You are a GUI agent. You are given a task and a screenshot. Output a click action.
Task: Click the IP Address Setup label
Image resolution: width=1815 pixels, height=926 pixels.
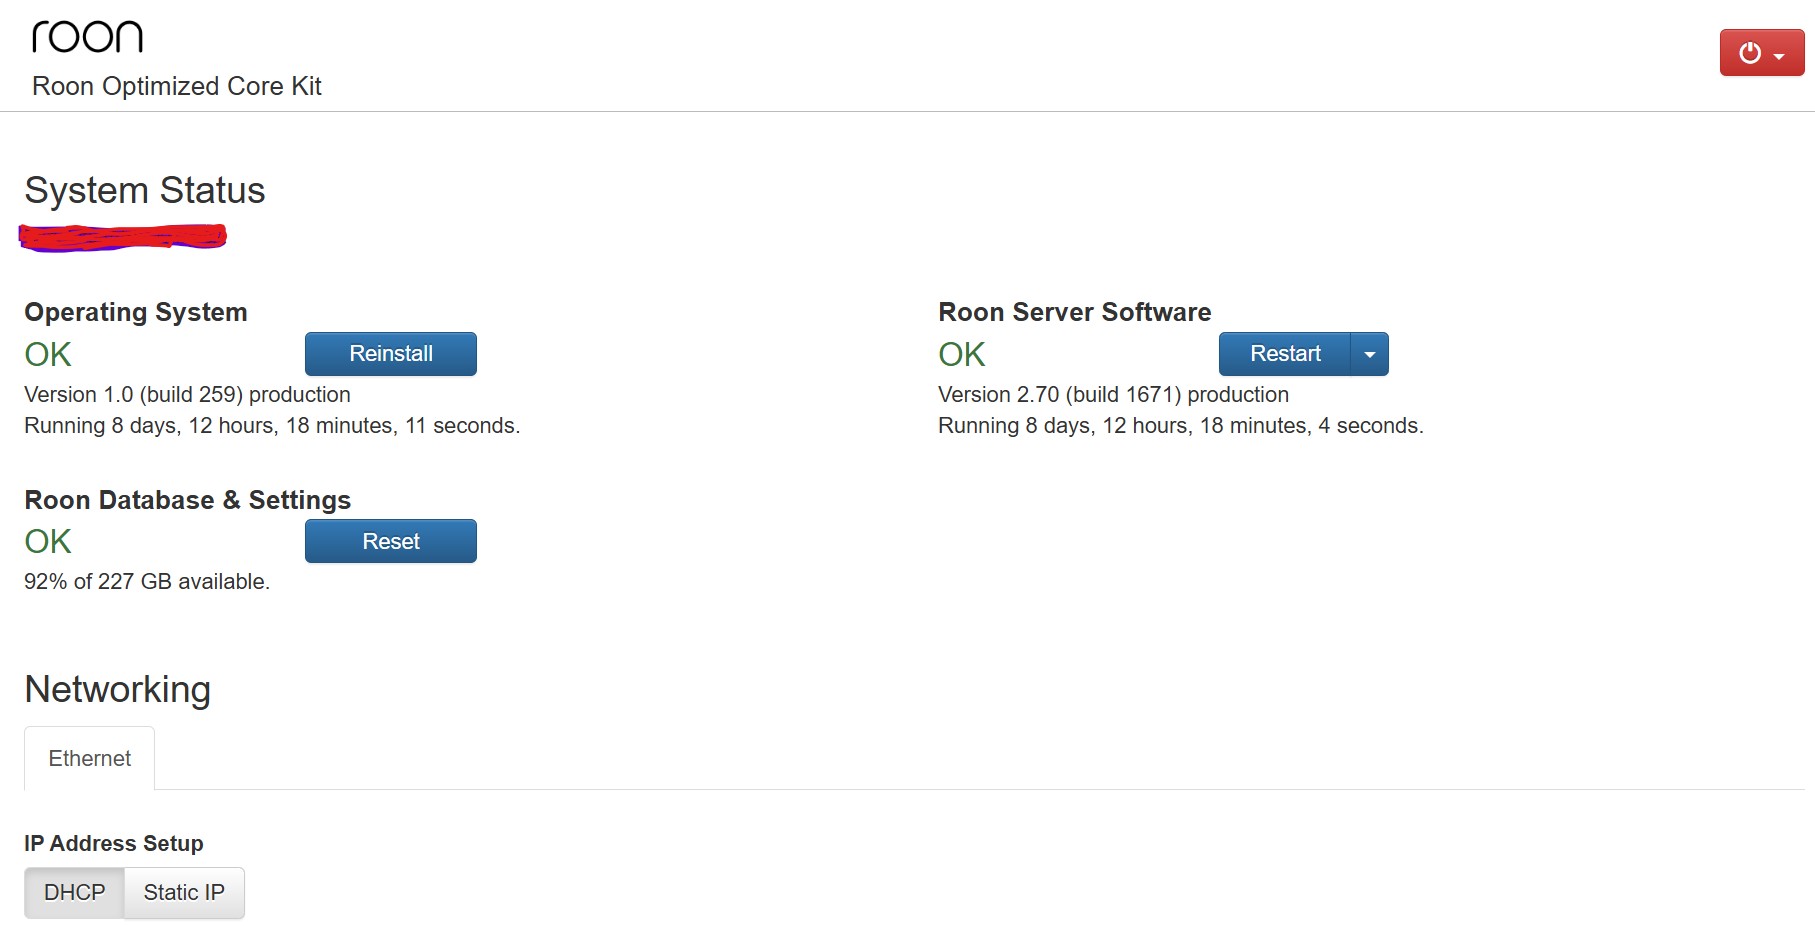[114, 843]
